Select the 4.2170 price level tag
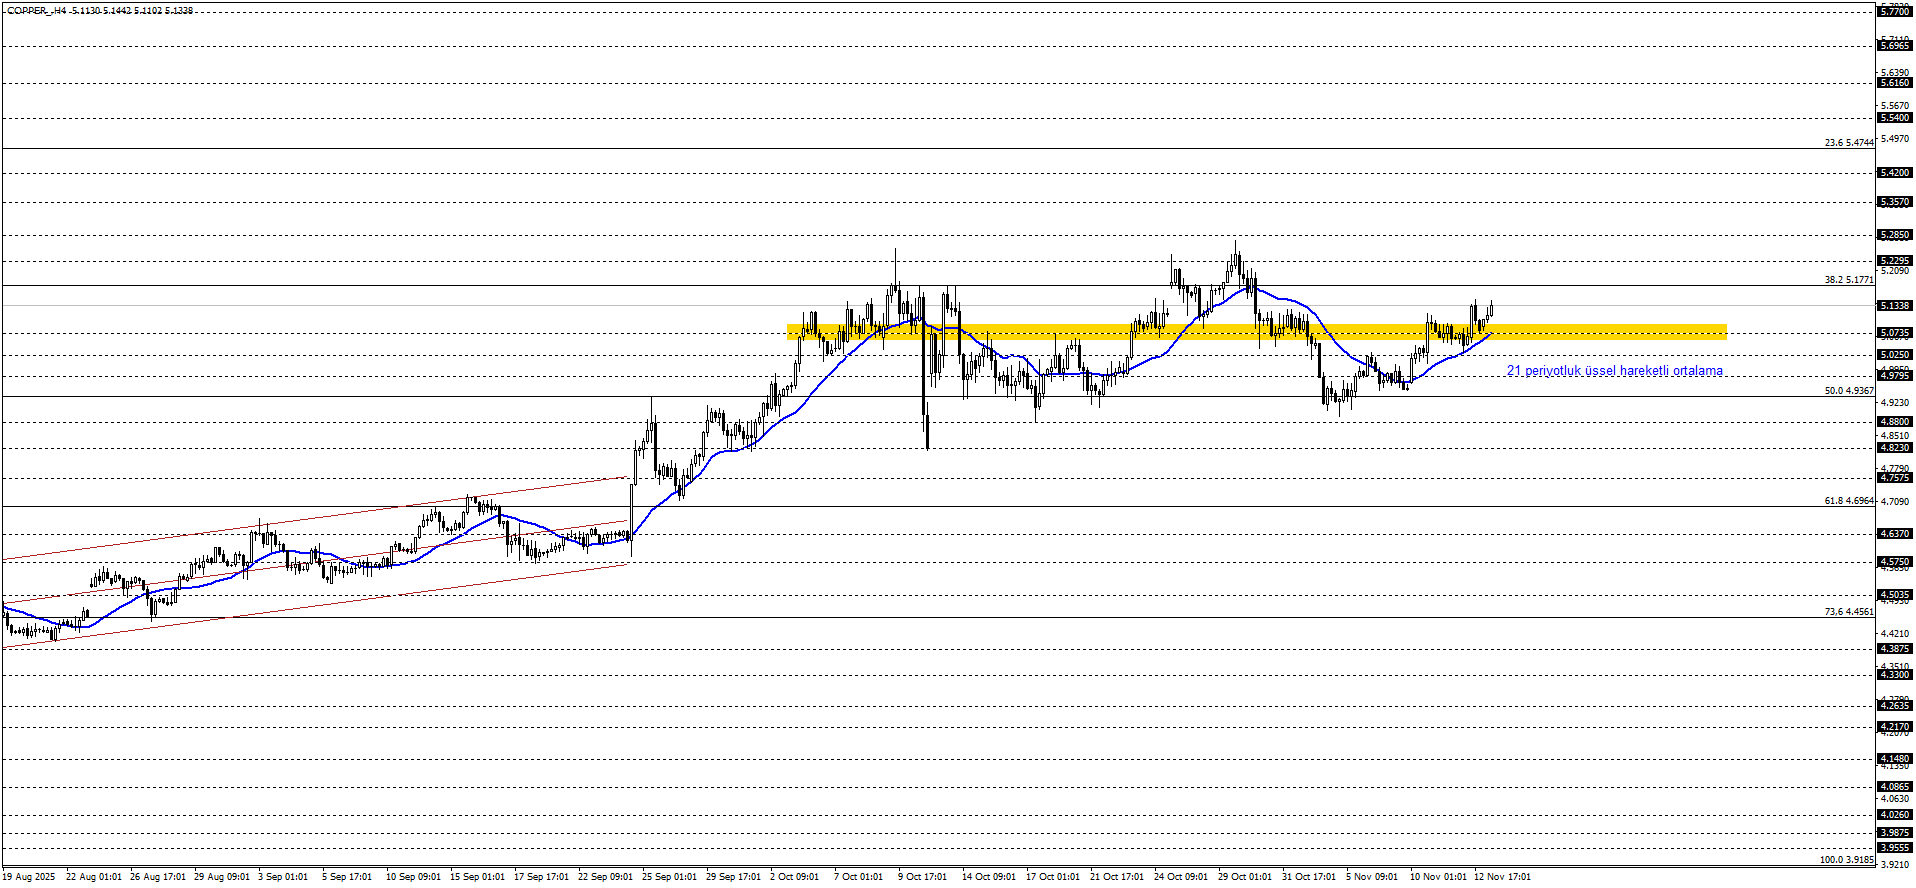Viewport: 1916px width, 888px height. (x=1895, y=727)
